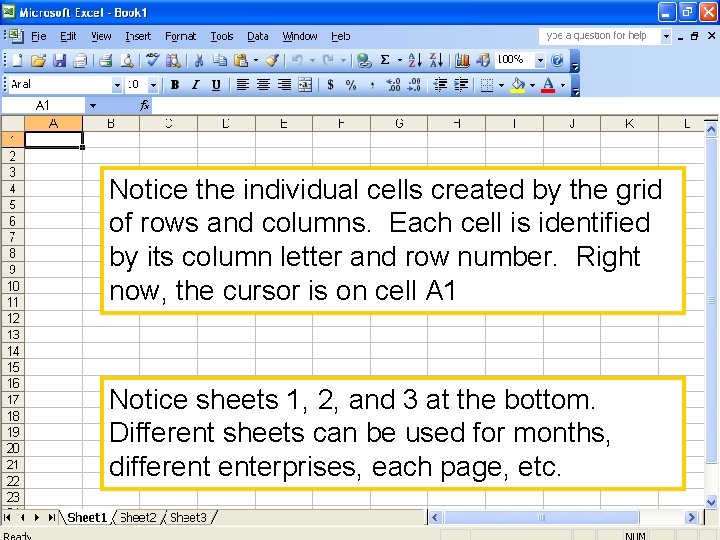This screenshot has width=720, height=540.
Task: Toggle italic formatting
Action: click(196, 84)
